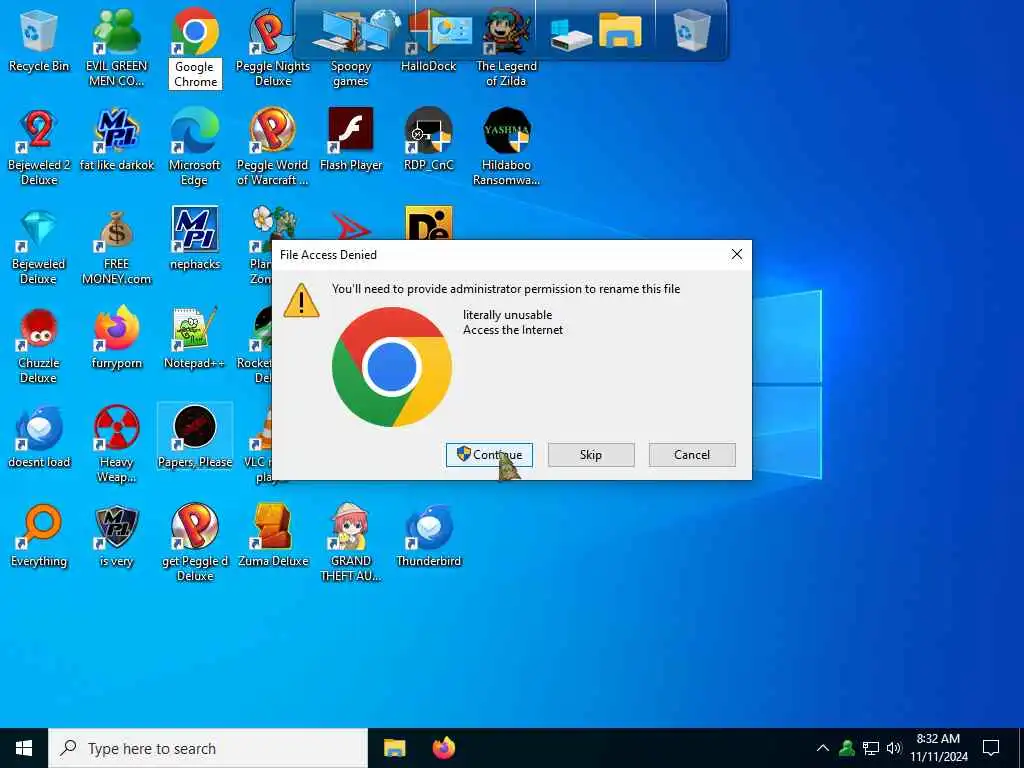Click Continue in File Access Denied dialog
This screenshot has height=768, width=1024.
[489, 455]
